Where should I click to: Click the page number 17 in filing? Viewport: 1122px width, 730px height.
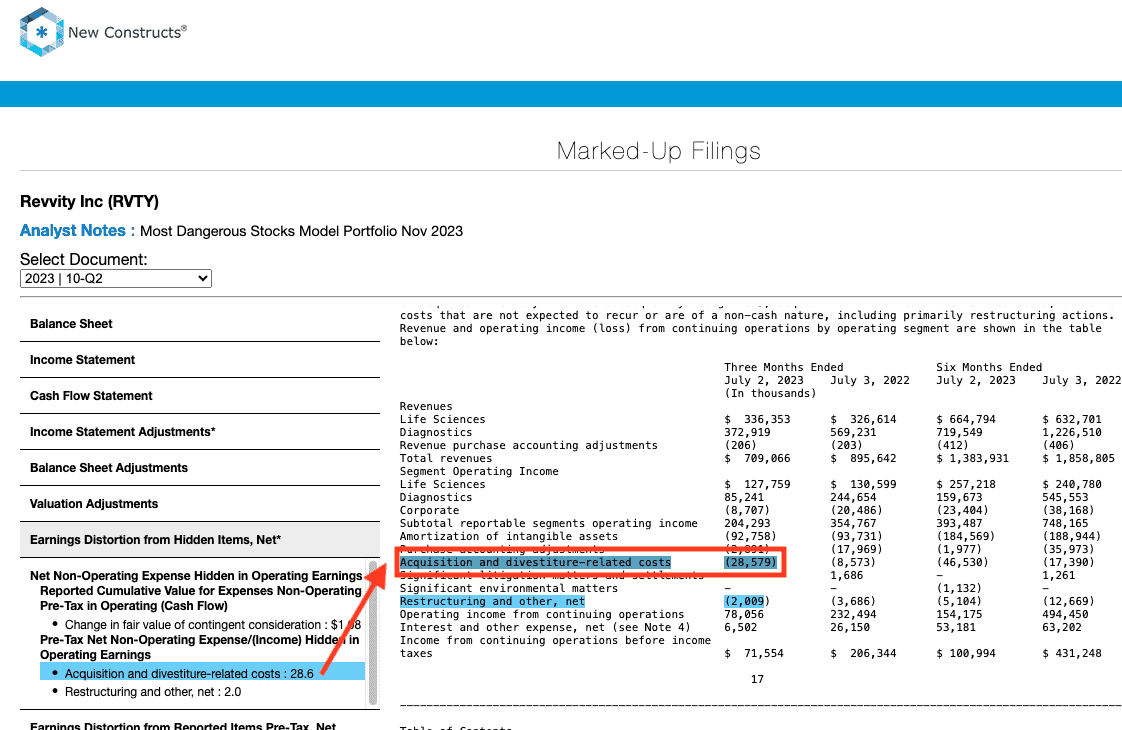tap(757, 679)
